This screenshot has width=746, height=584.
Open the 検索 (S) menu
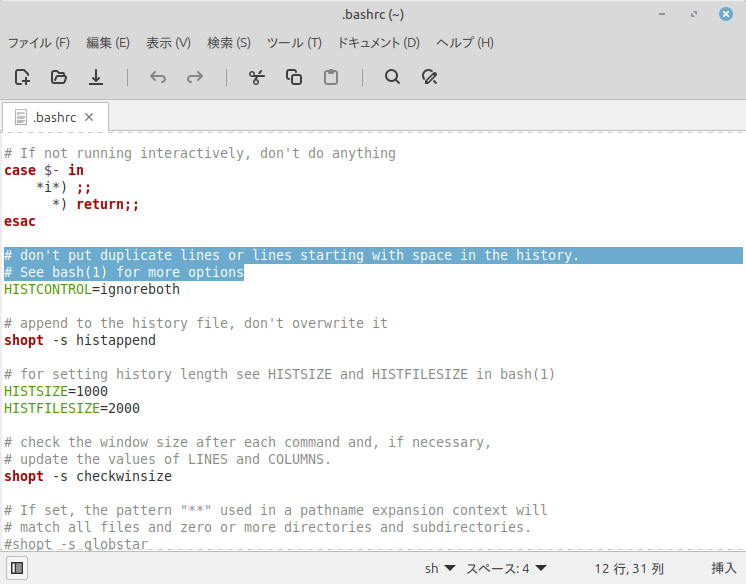coord(229,43)
